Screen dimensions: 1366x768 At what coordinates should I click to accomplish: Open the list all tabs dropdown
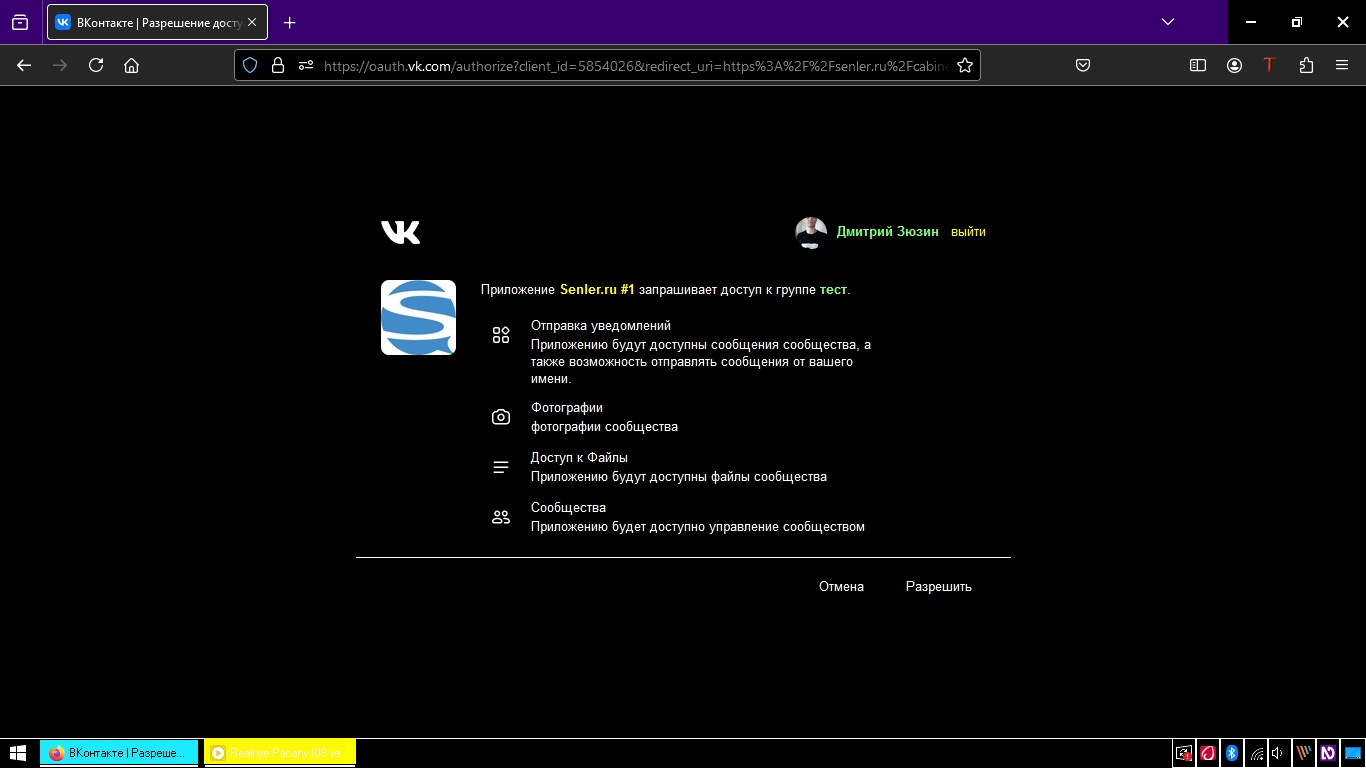[x=1167, y=22]
